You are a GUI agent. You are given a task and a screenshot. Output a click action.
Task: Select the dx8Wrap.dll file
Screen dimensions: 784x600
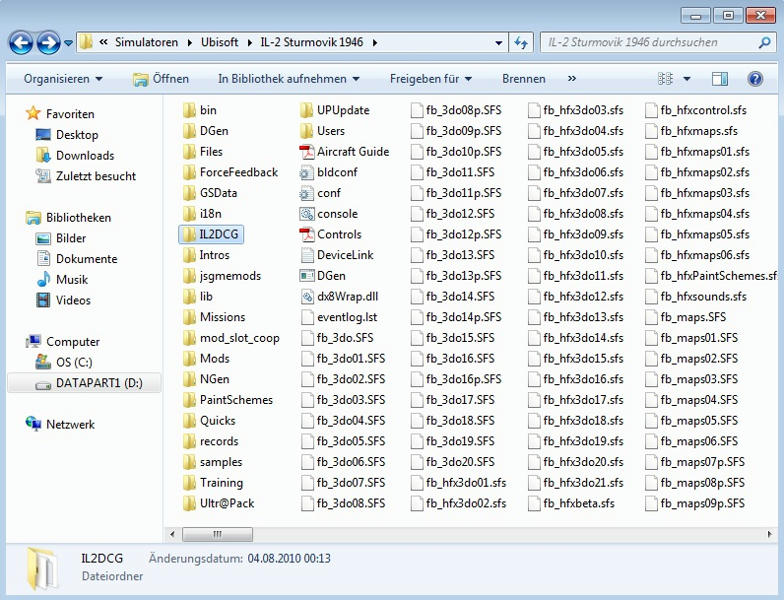click(x=339, y=296)
